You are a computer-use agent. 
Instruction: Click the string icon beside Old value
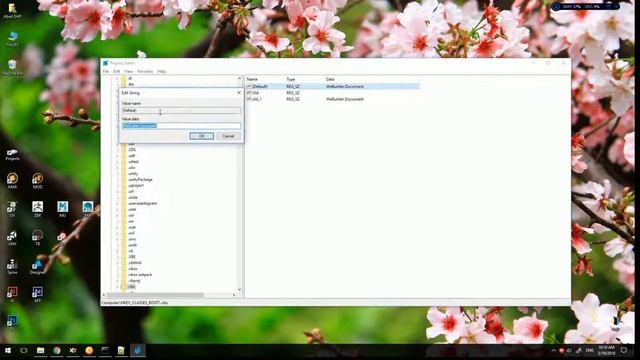(249, 93)
